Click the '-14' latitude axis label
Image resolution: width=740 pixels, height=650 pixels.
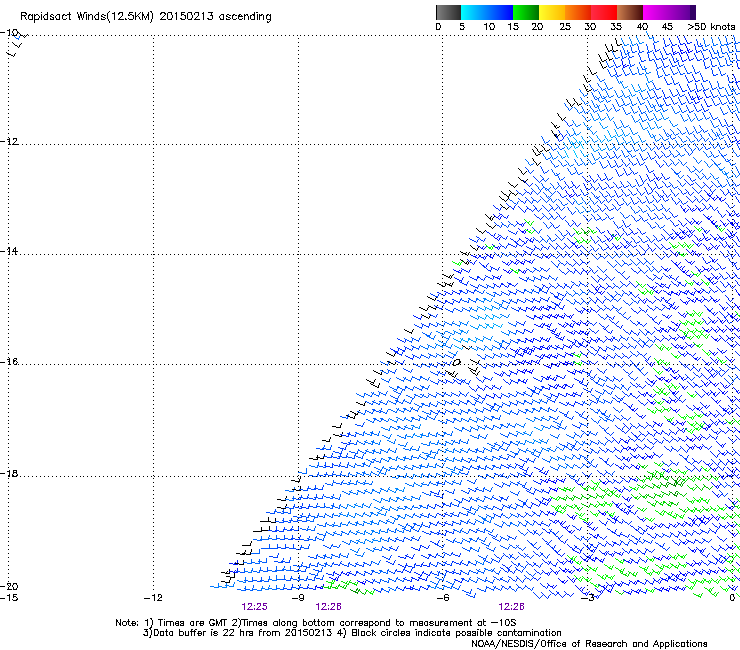[9, 251]
